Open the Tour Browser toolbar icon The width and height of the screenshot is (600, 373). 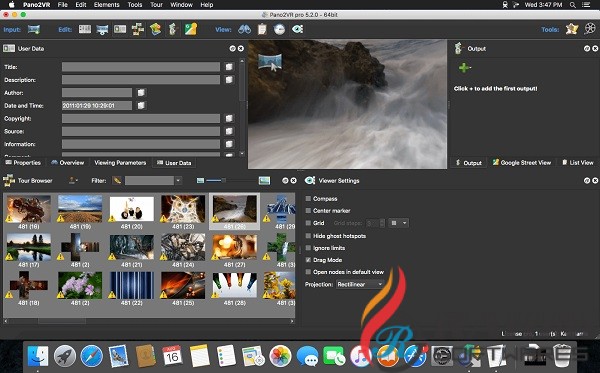[x=138, y=29]
